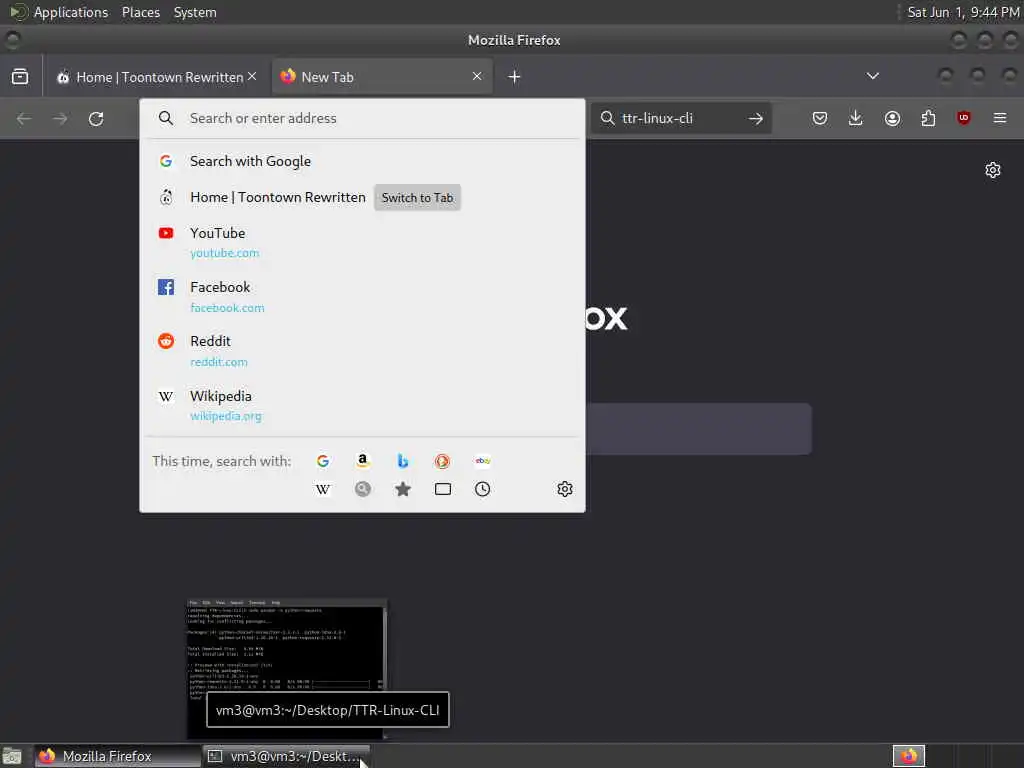This screenshot has height=768, width=1024.
Task: Click the workspace switcher Firefox icon
Action: (909, 756)
